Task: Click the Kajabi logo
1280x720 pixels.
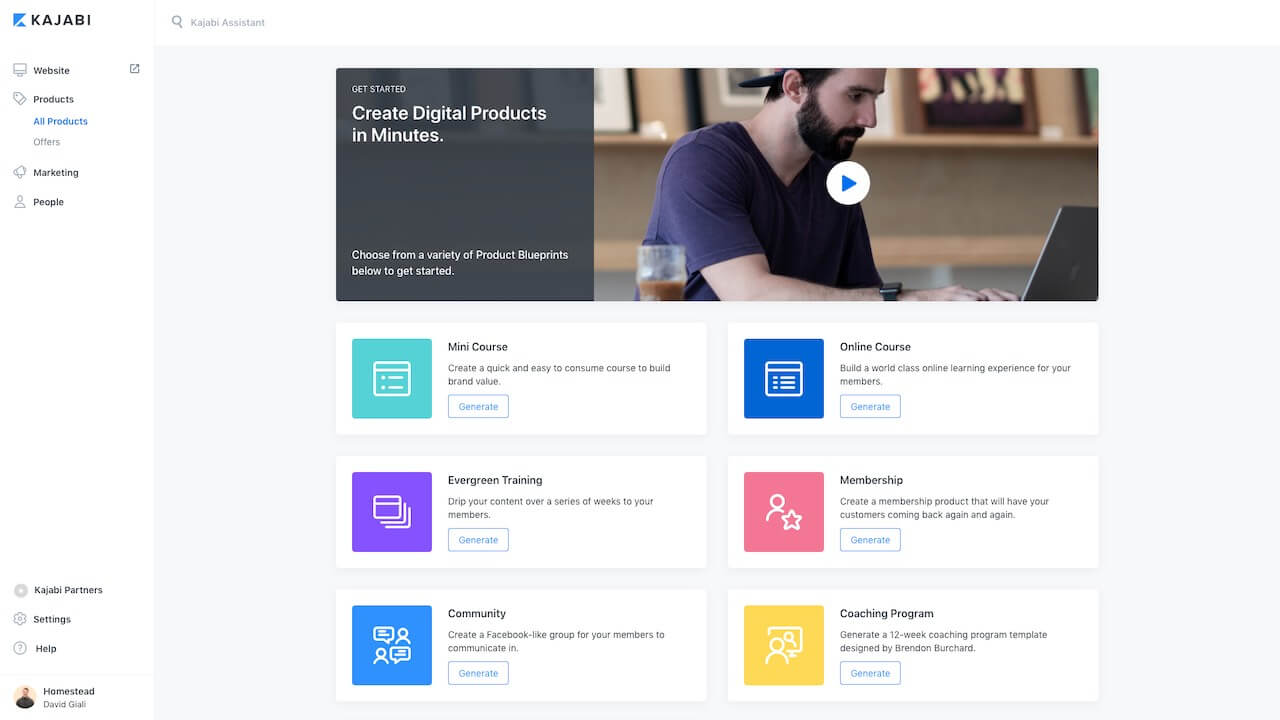Action: pyautogui.click(x=51, y=20)
